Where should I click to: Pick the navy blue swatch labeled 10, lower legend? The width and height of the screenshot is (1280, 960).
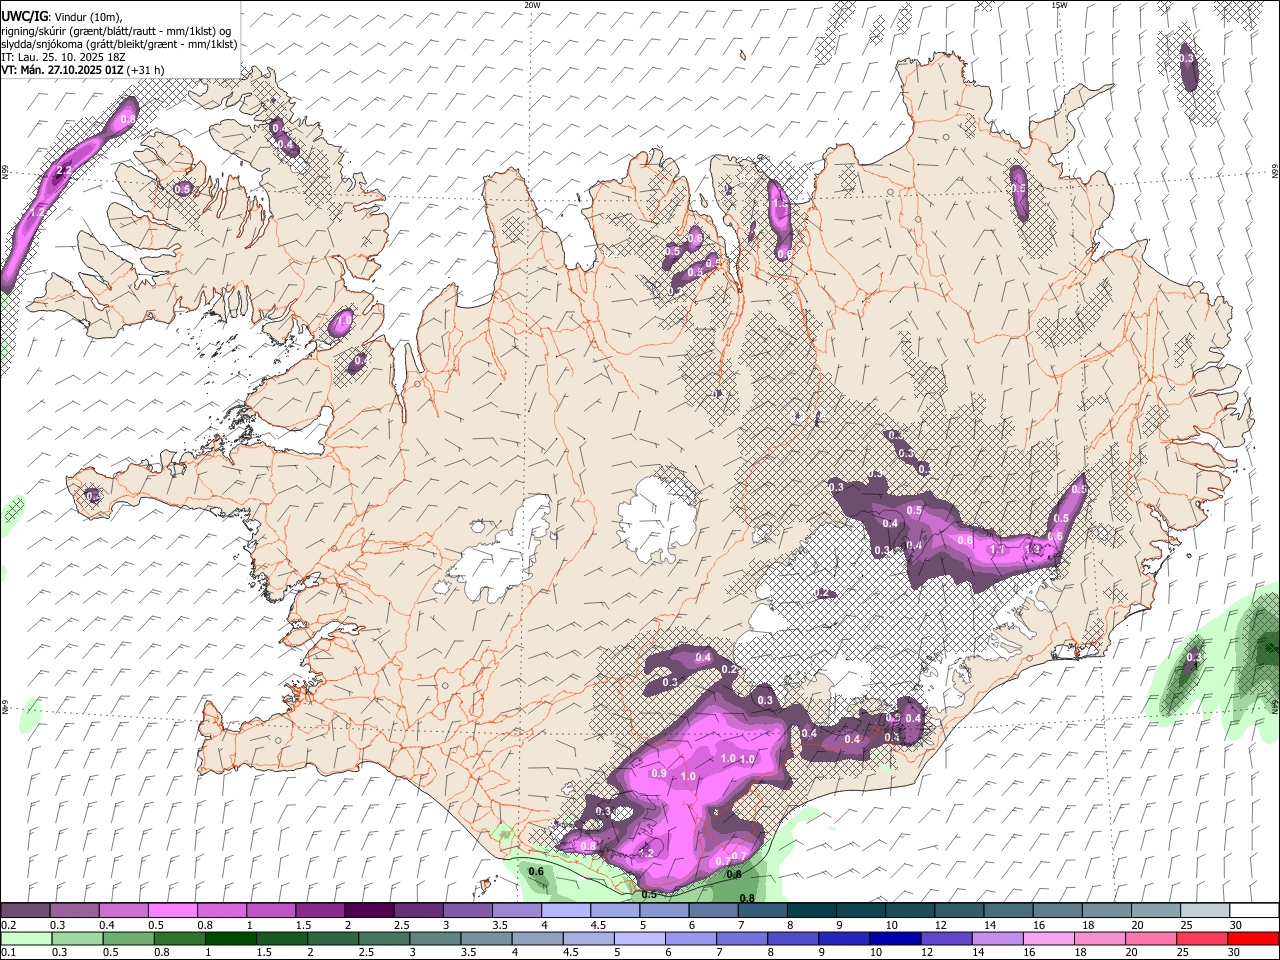point(895,938)
